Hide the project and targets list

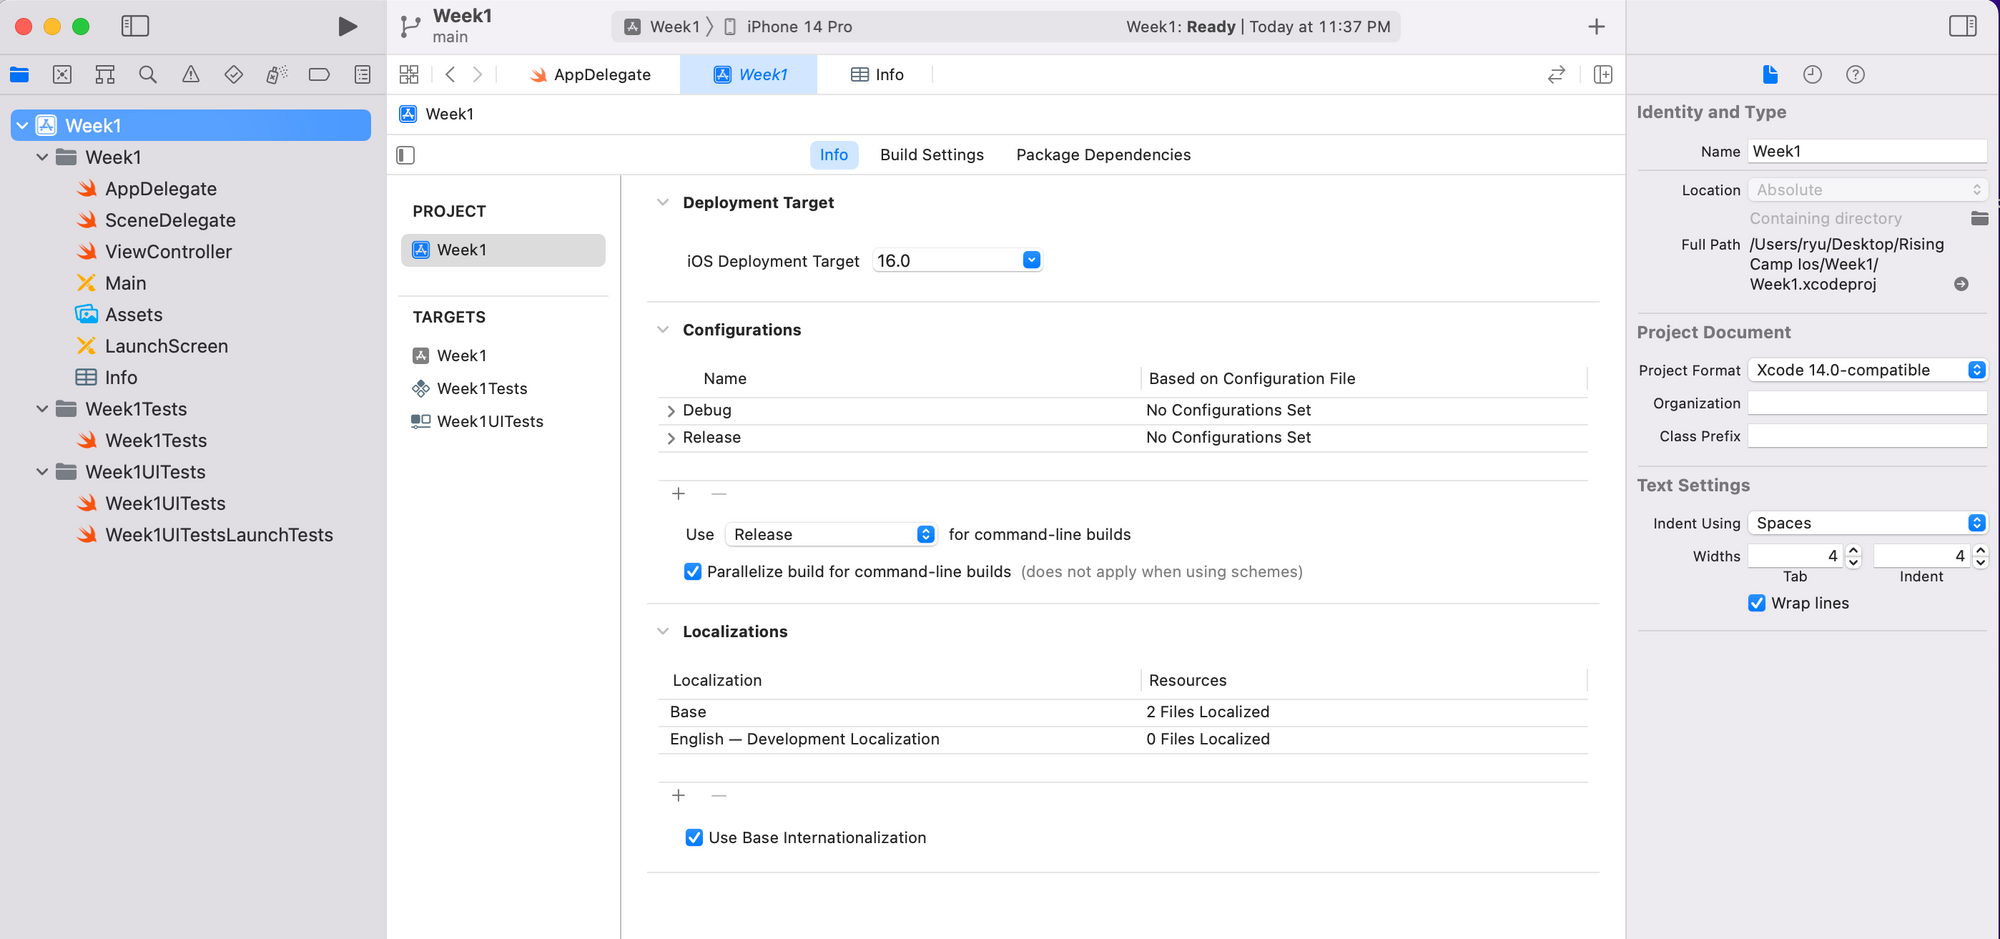(x=406, y=155)
